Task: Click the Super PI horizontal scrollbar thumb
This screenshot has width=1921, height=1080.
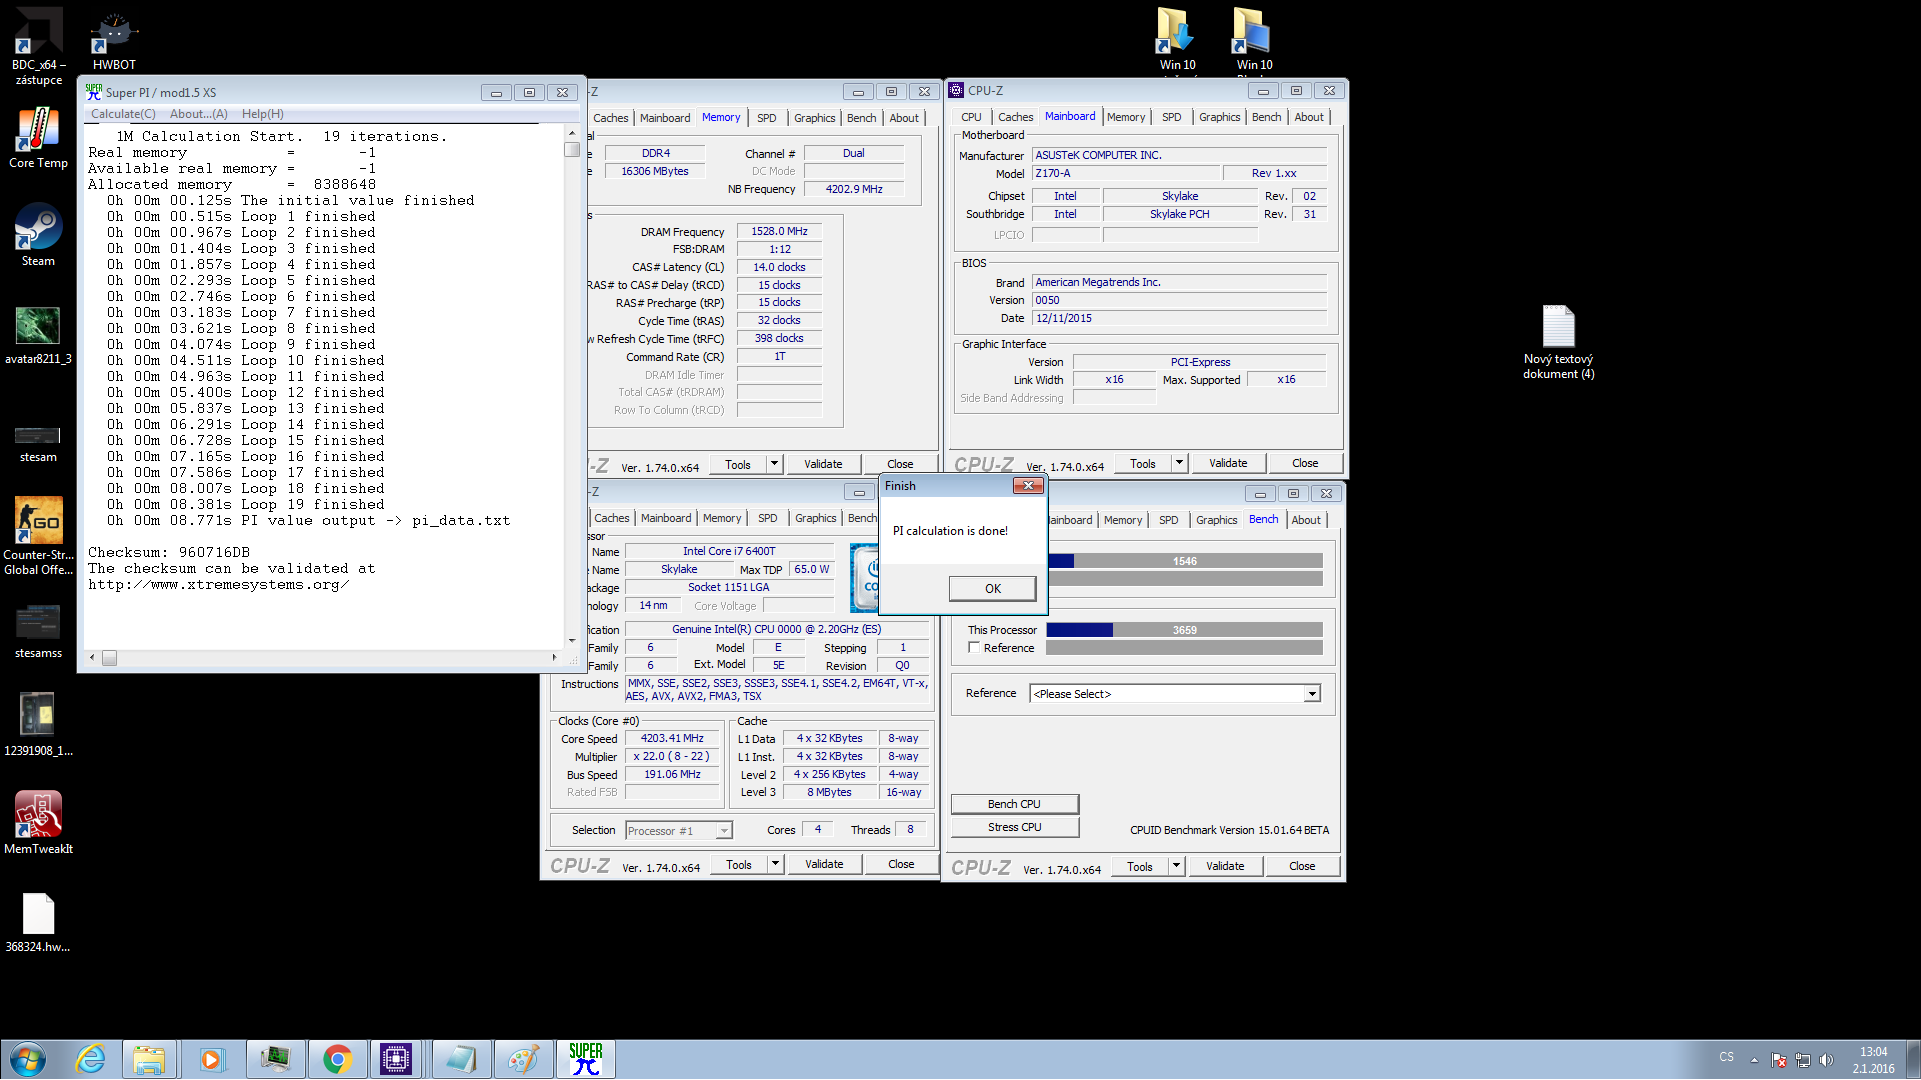Action: (x=109, y=657)
